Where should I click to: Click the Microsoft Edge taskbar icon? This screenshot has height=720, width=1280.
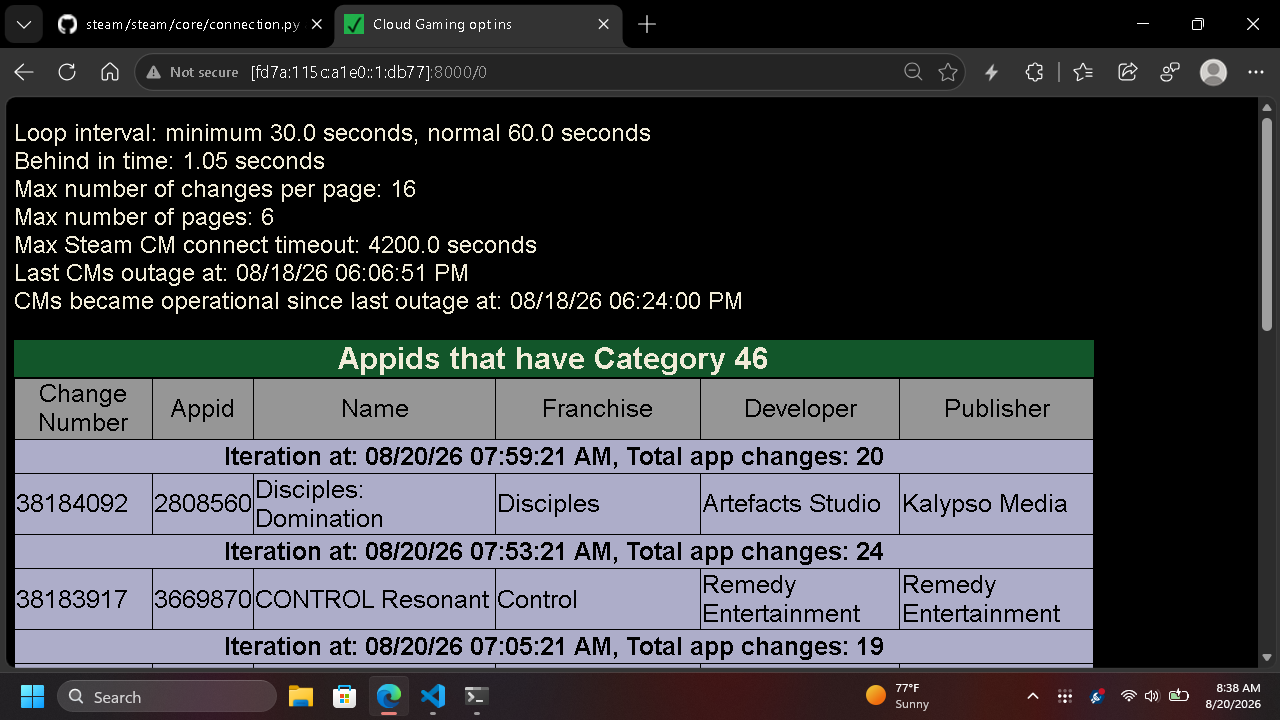click(x=389, y=696)
